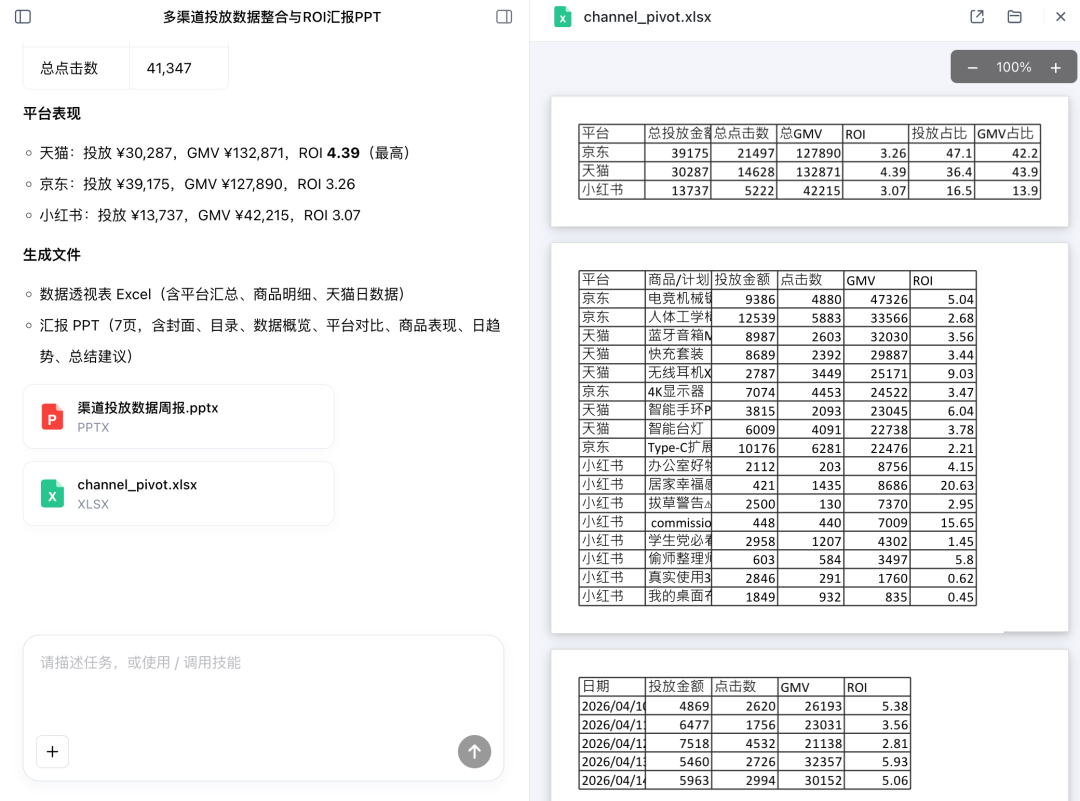Open preview in external window icon
This screenshot has height=801, width=1080.
[x=977, y=17]
